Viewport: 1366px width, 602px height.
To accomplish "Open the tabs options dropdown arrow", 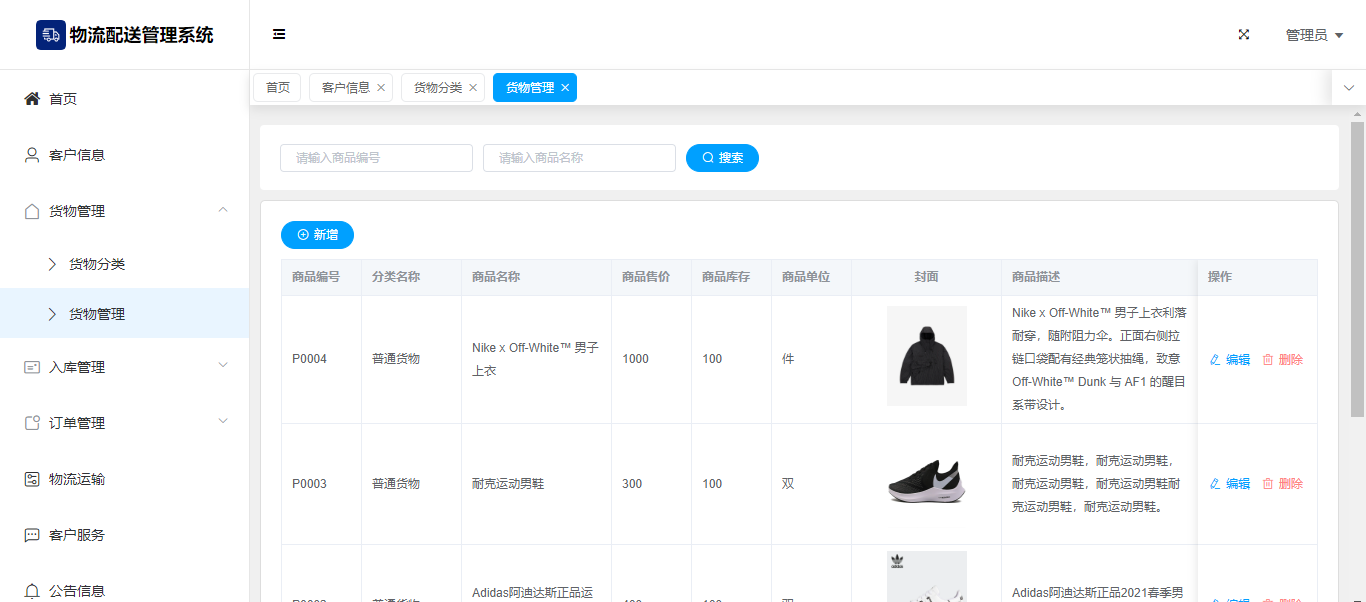I will [x=1348, y=88].
